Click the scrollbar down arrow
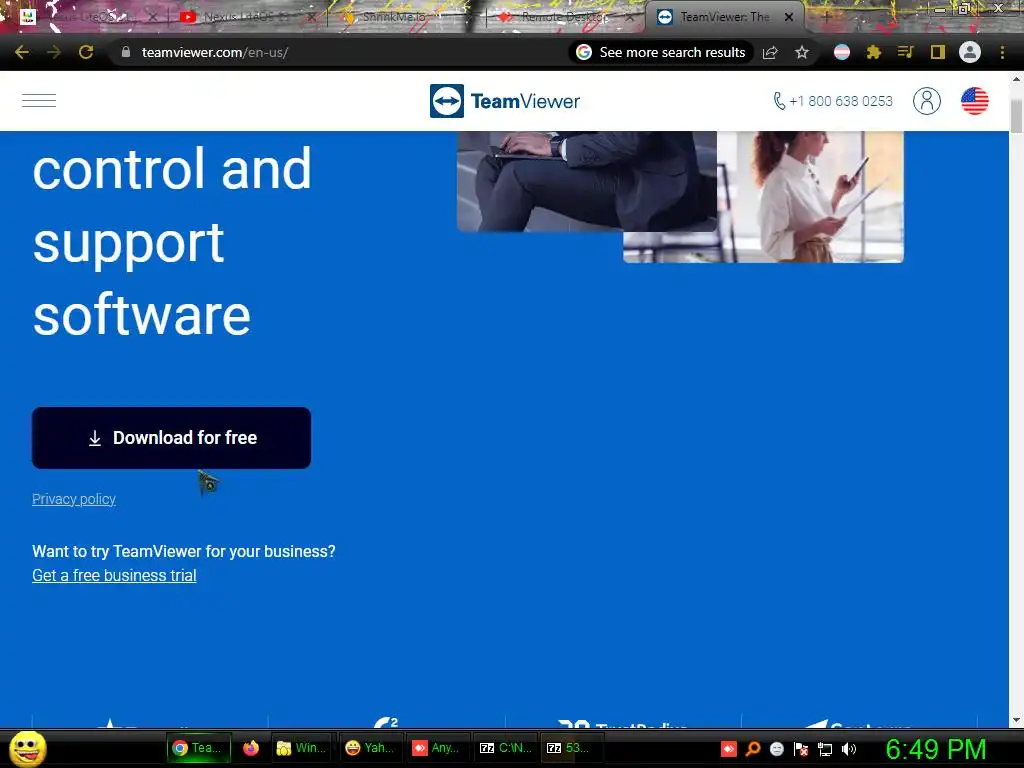The image size is (1024, 768). click(x=1016, y=720)
